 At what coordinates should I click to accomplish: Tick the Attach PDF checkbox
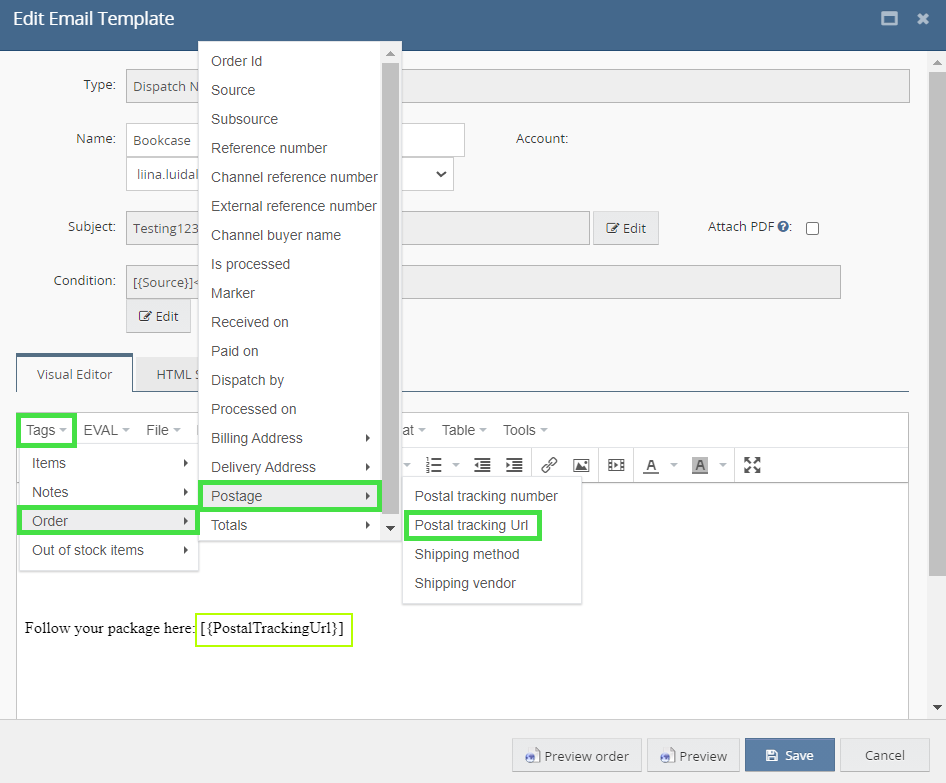click(x=813, y=228)
